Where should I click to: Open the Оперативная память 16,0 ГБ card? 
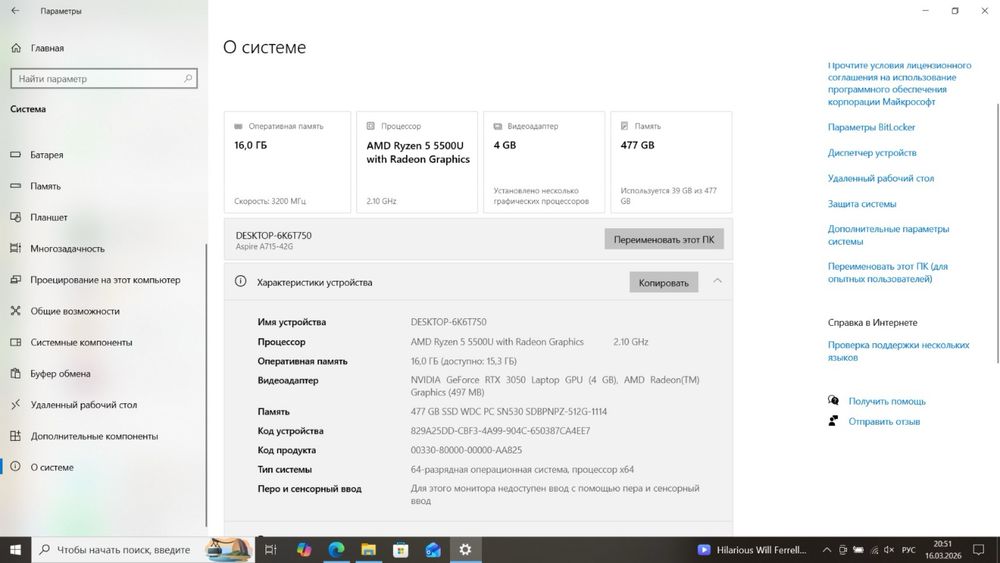point(287,162)
